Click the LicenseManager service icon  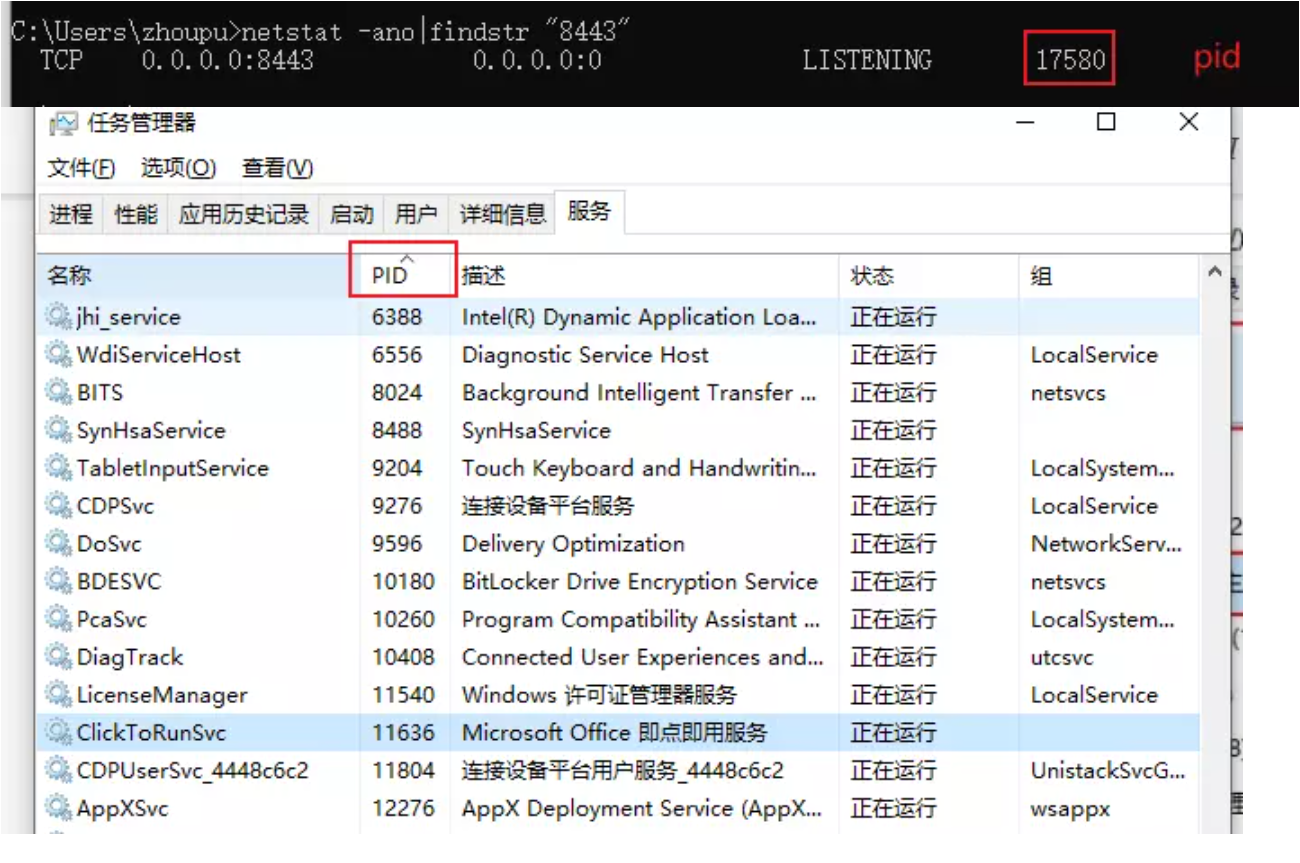(x=59, y=695)
